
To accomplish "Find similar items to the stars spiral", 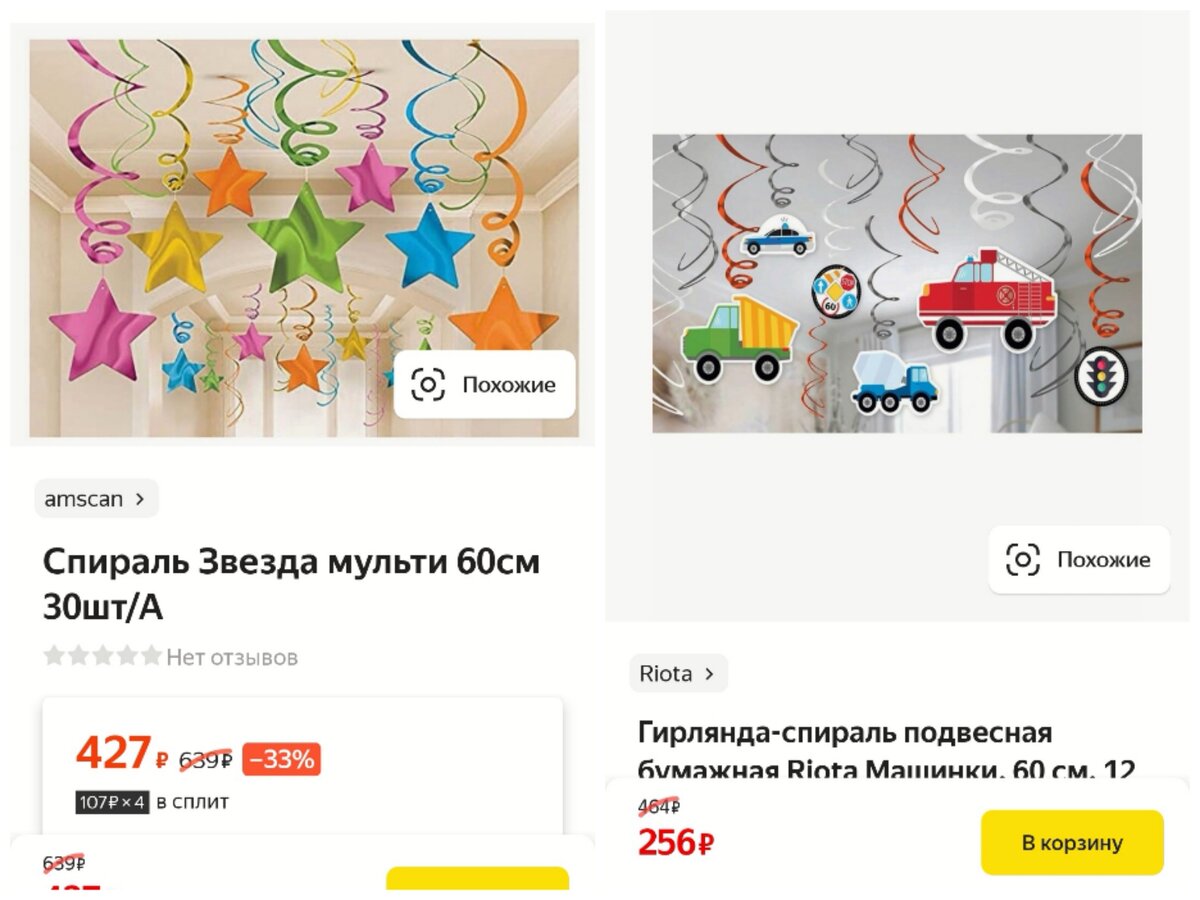I will click(485, 384).
